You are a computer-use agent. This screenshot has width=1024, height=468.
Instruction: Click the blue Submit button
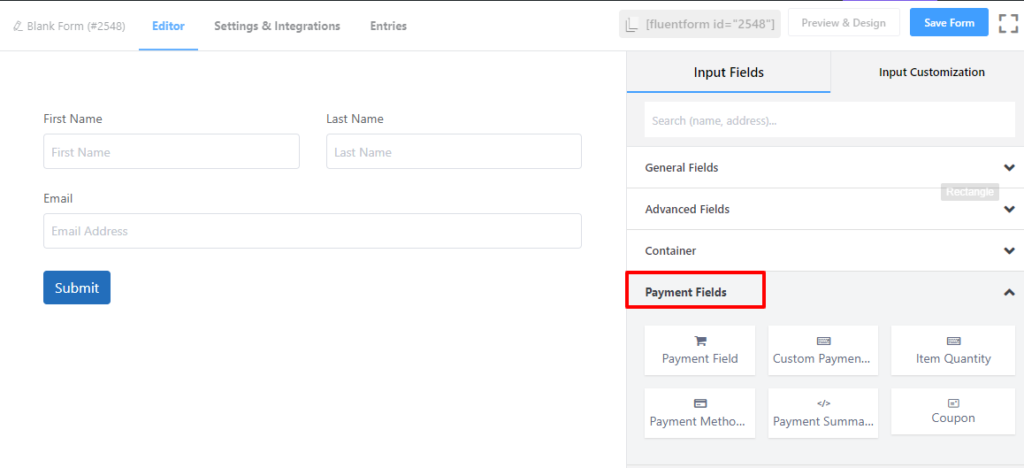[77, 288]
